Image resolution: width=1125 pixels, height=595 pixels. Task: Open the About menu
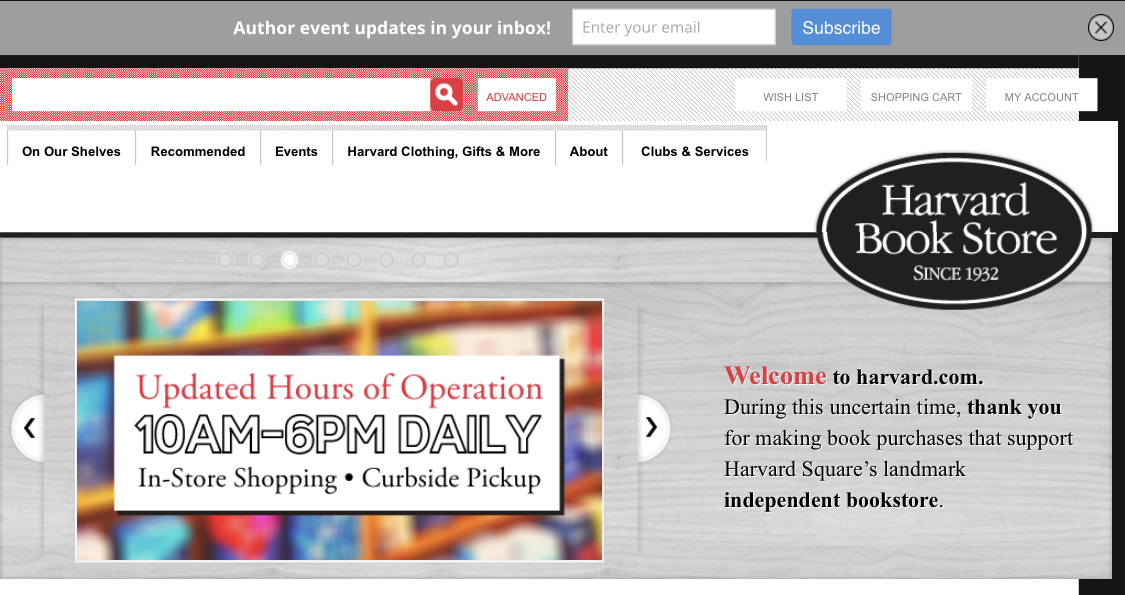tap(588, 151)
